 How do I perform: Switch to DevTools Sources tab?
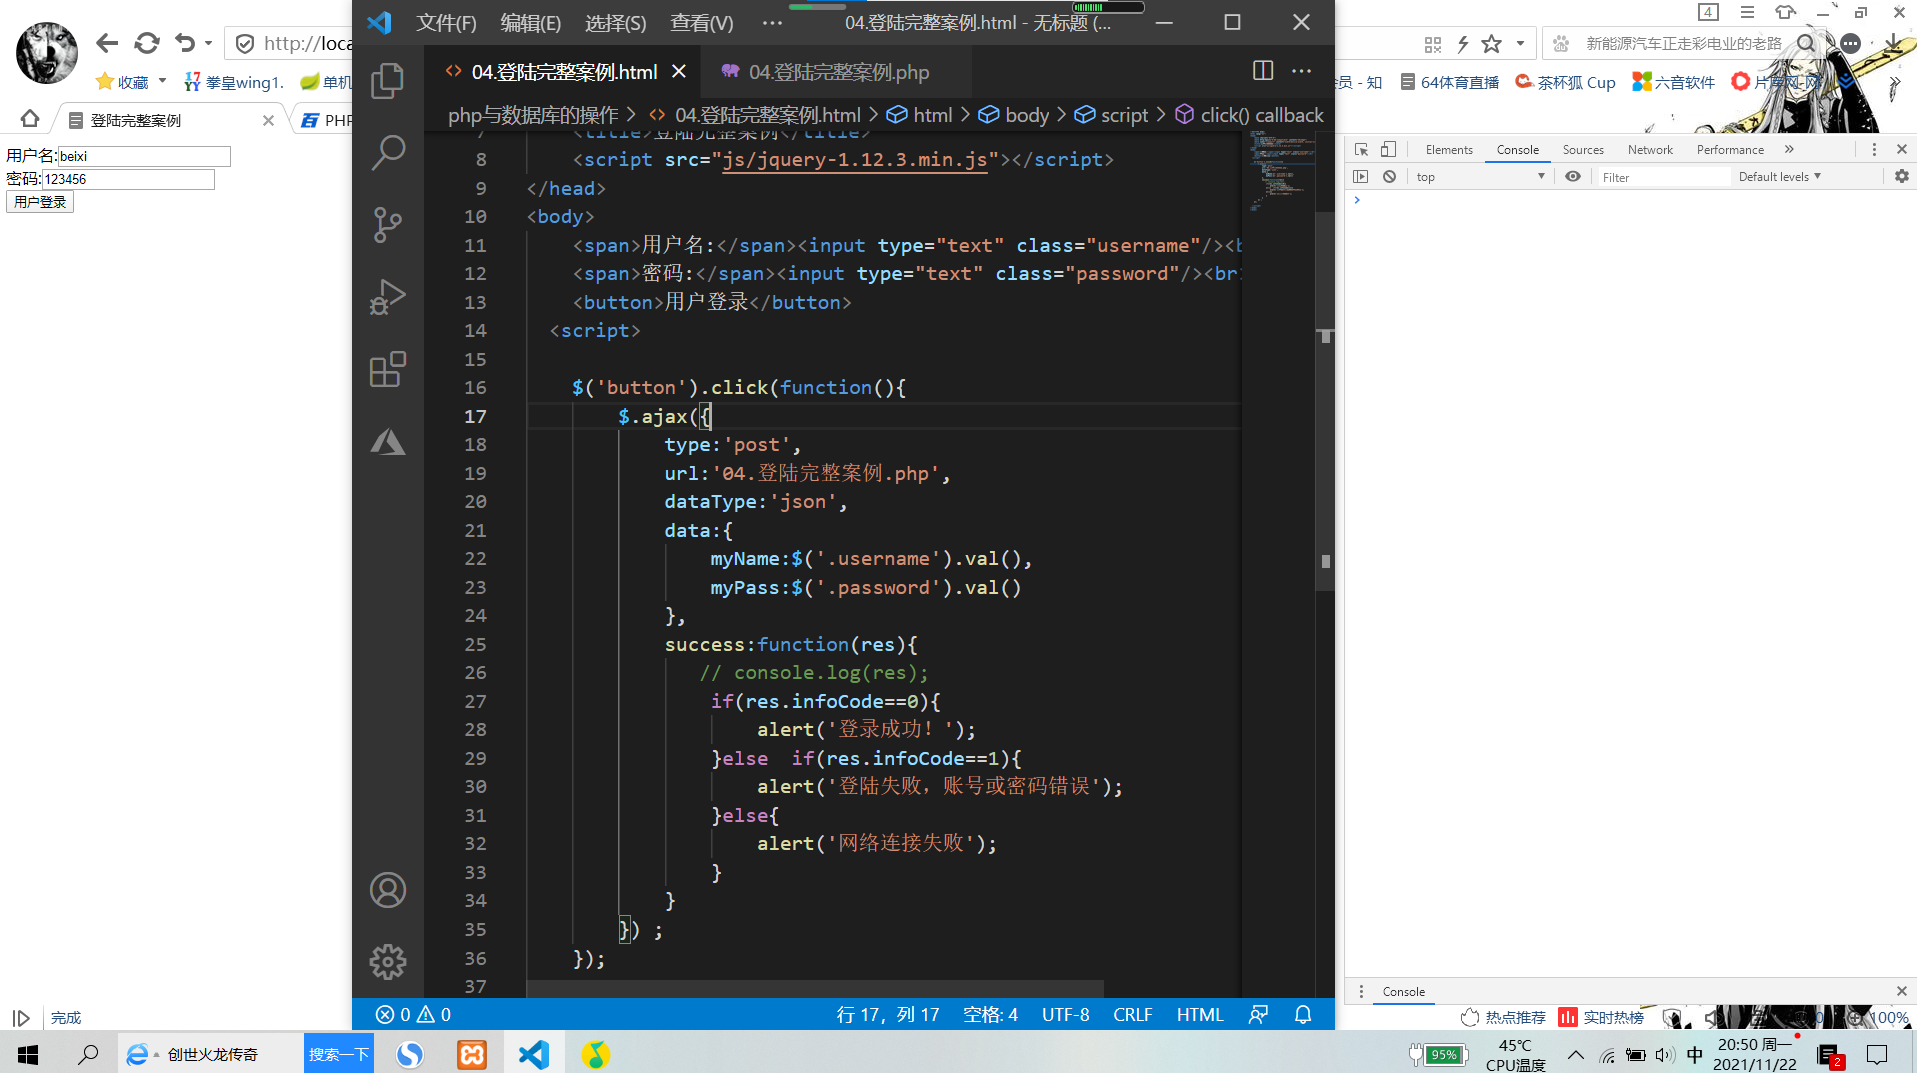point(1583,149)
